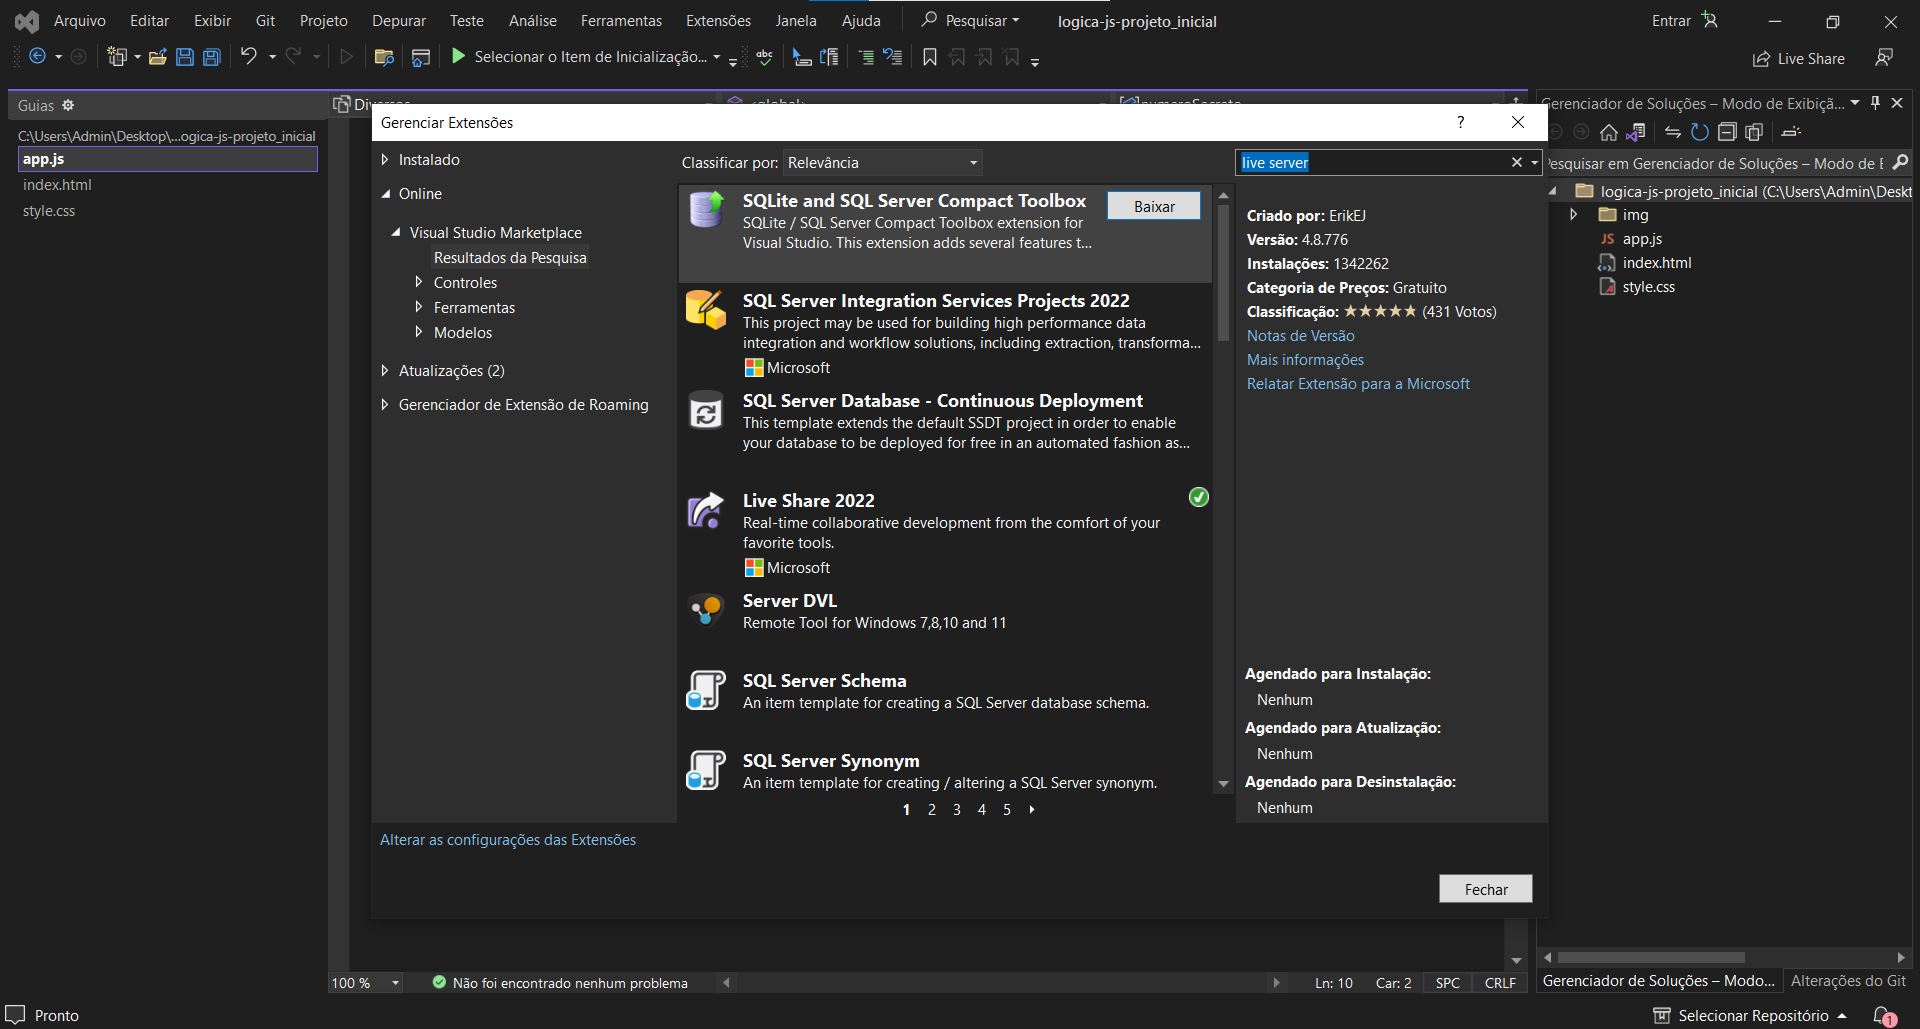Go to results page 2
Viewport: 1920px width, 1029px height.
[x=932, y=810]
